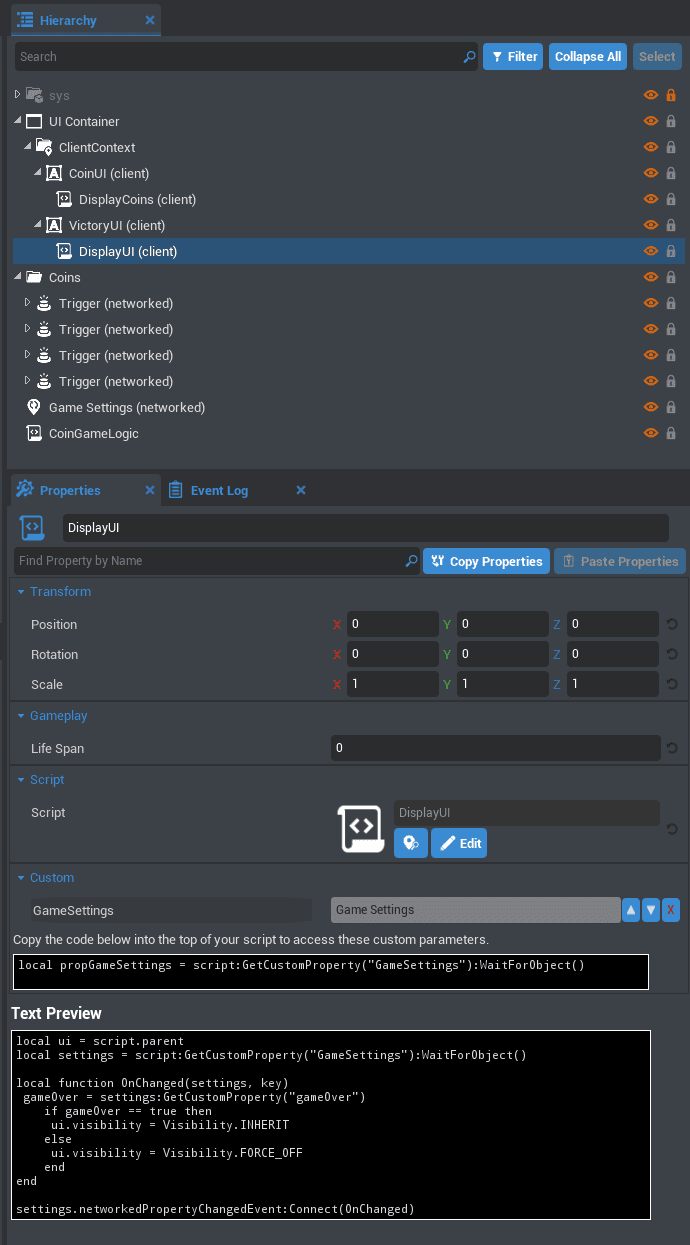Switch to the Event Log tab
The width and height of the screenshot is (690, 1245).
coord(219,490)
